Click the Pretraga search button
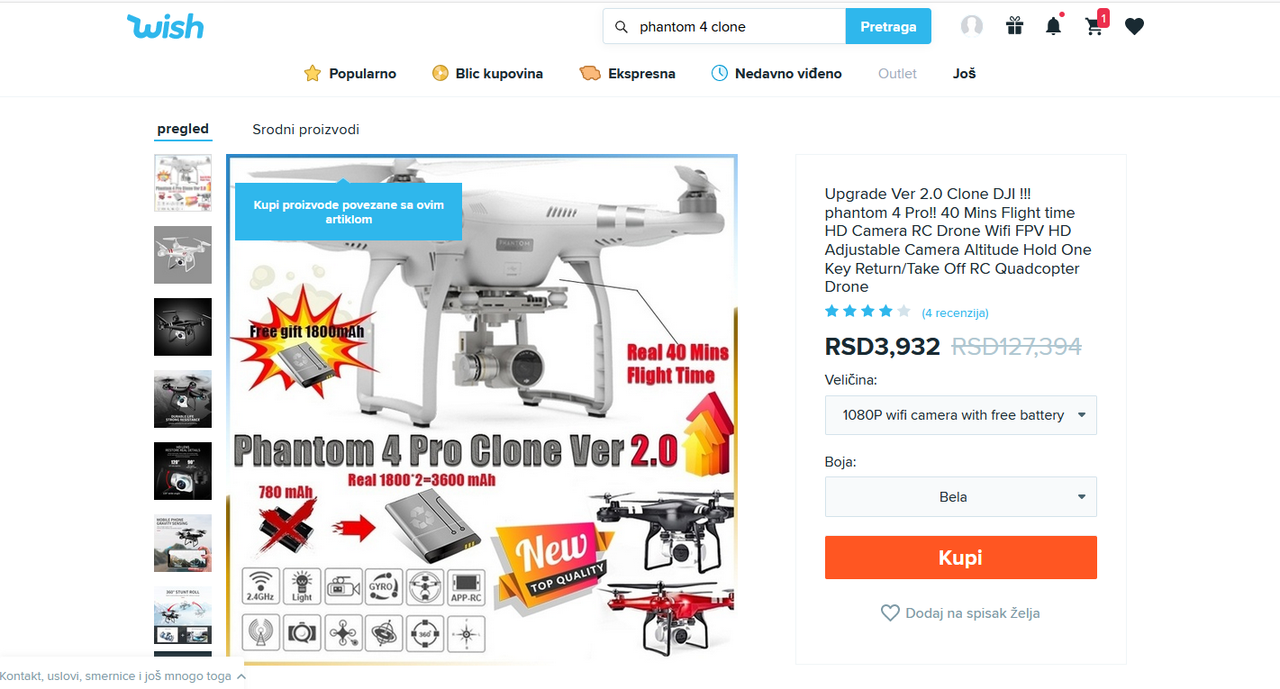Viewport: 1280px width, 689px height. [888, 26]
